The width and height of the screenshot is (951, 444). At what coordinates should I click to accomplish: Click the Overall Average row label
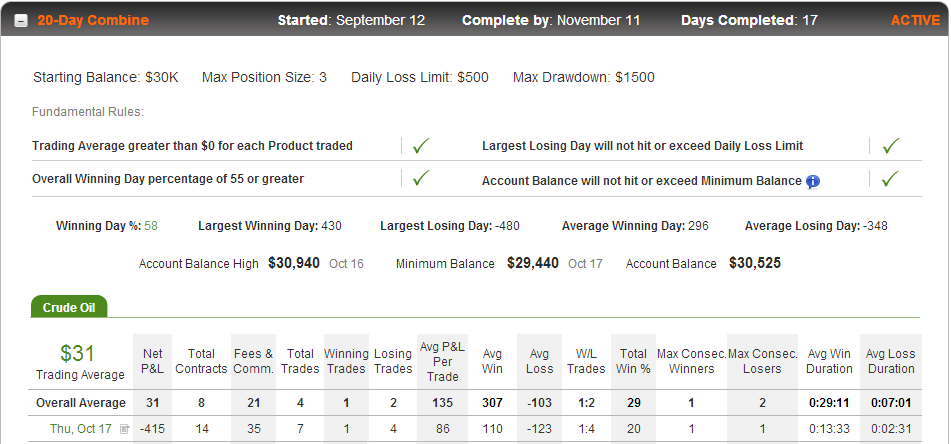[81, 403]
